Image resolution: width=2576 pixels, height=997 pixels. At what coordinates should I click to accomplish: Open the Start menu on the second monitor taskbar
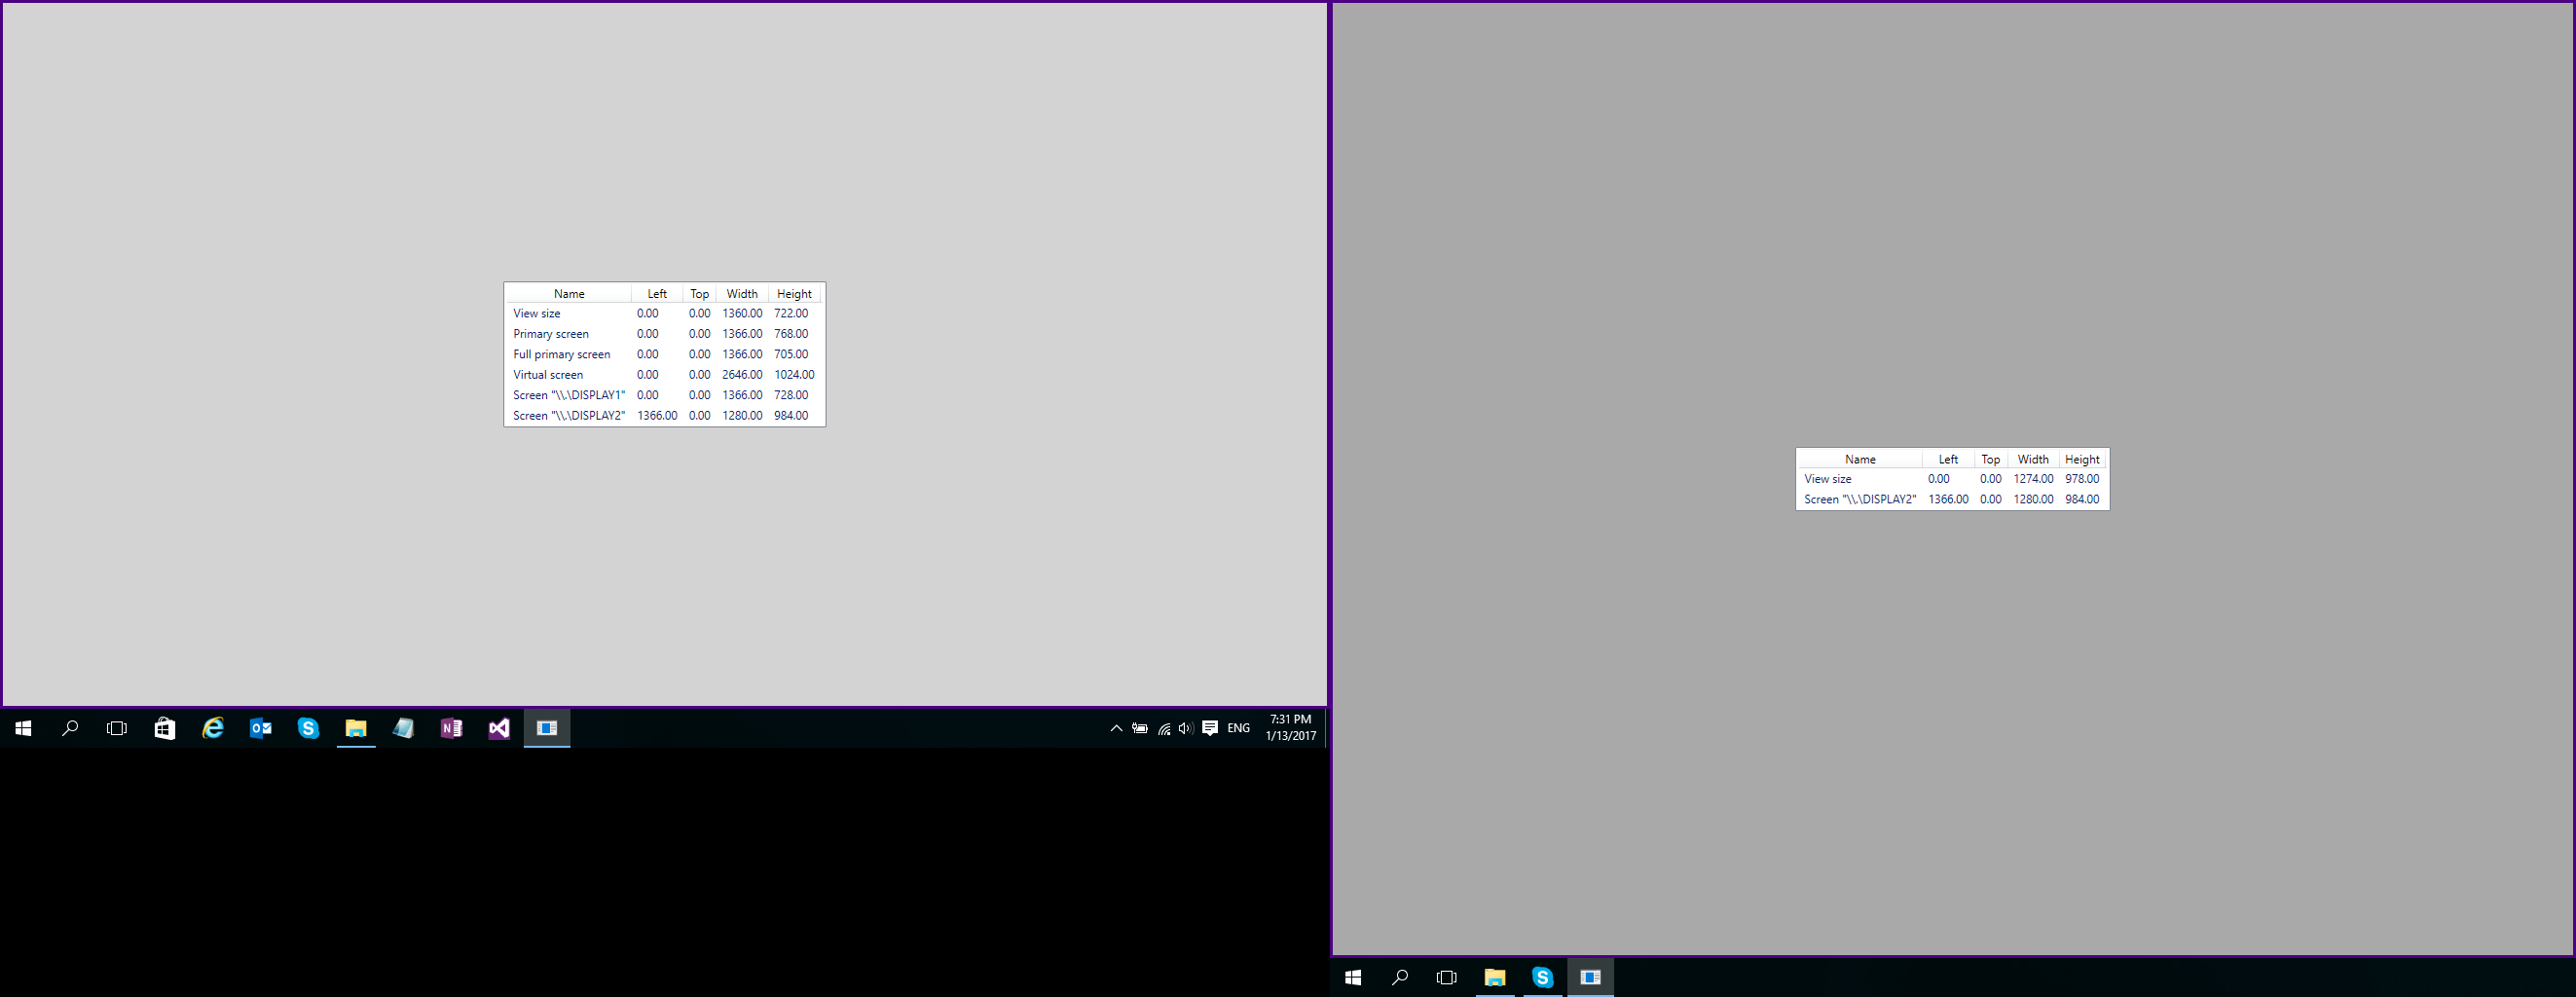point(1353,977)
